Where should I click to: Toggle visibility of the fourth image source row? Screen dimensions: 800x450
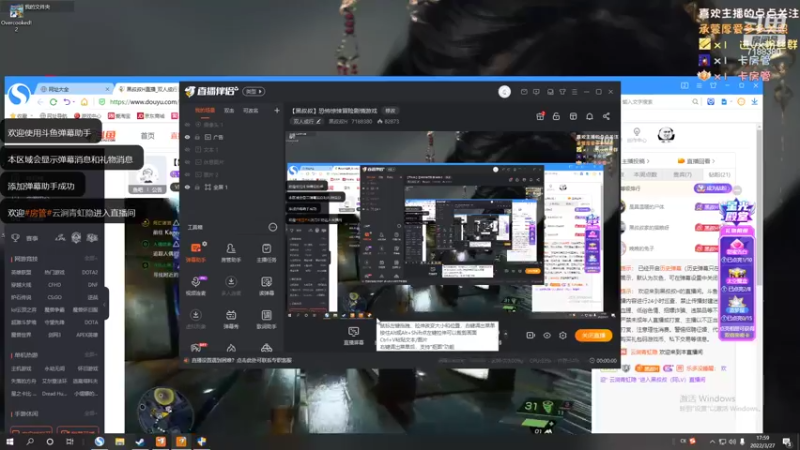tap(187, 162)
